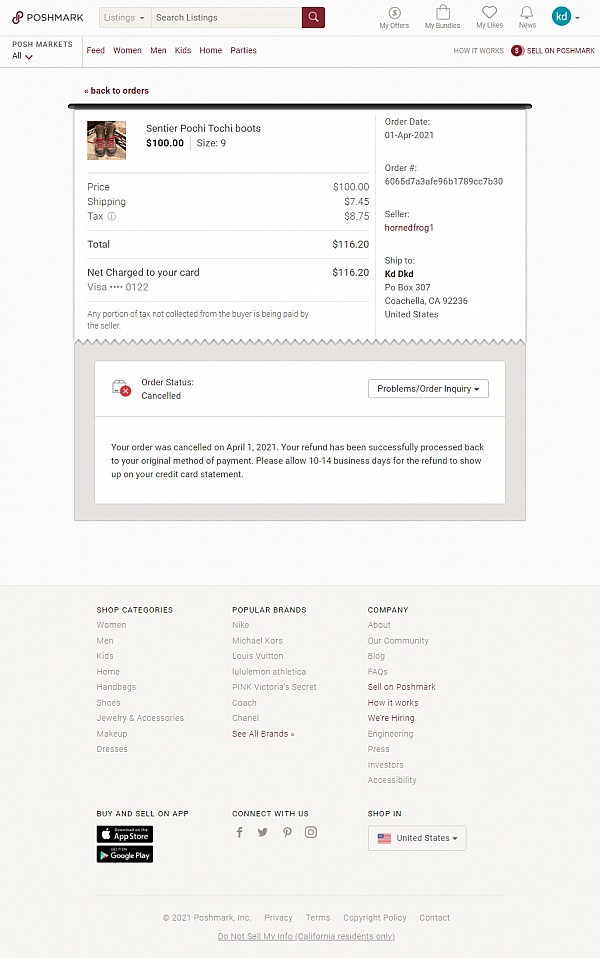Screen dimensions: 600x958
Task: Open the Facebook social icon
Action: 238,831
